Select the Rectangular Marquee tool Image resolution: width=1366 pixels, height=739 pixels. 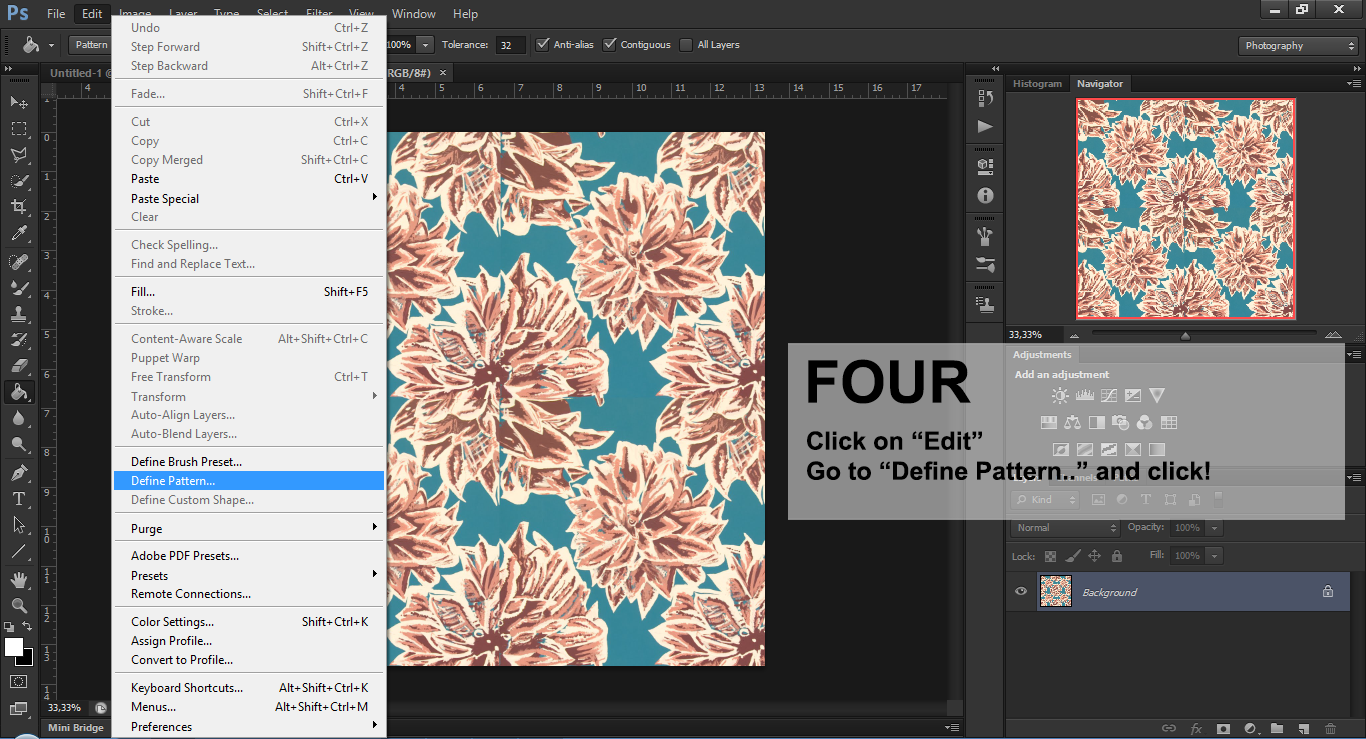tap(19, 129)
